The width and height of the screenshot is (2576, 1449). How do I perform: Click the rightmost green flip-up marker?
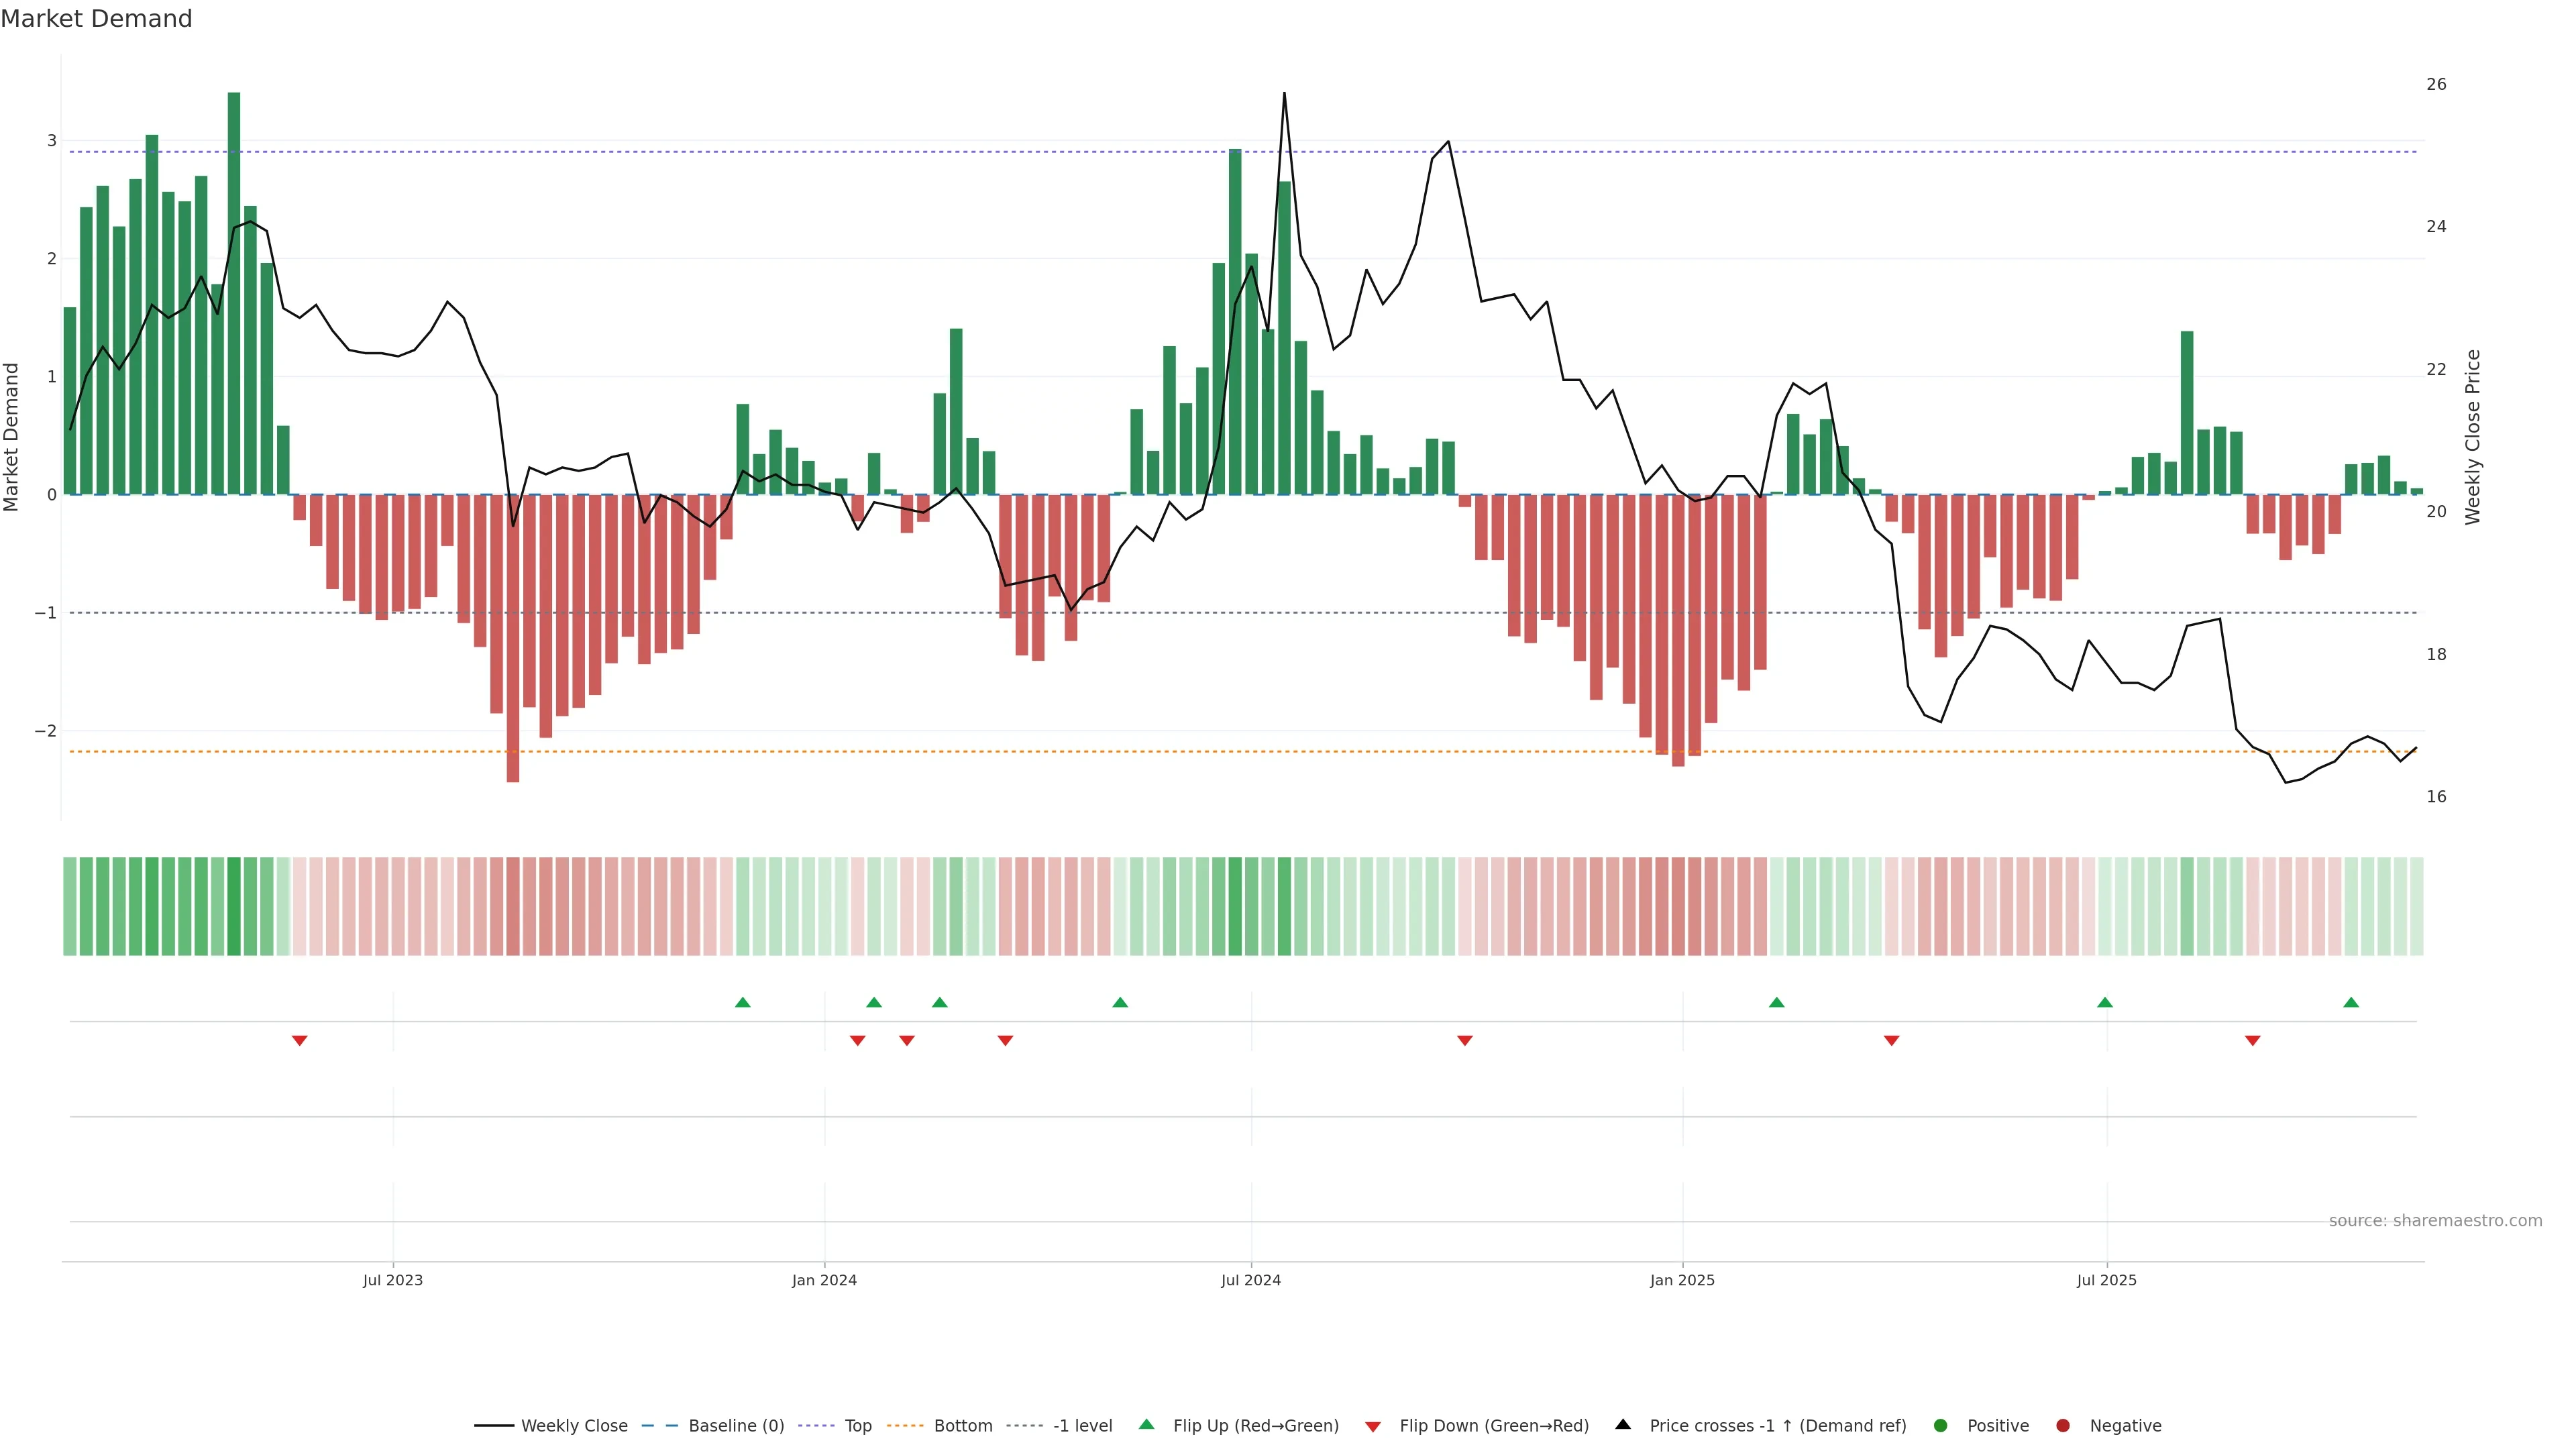pos(2351,1002)
